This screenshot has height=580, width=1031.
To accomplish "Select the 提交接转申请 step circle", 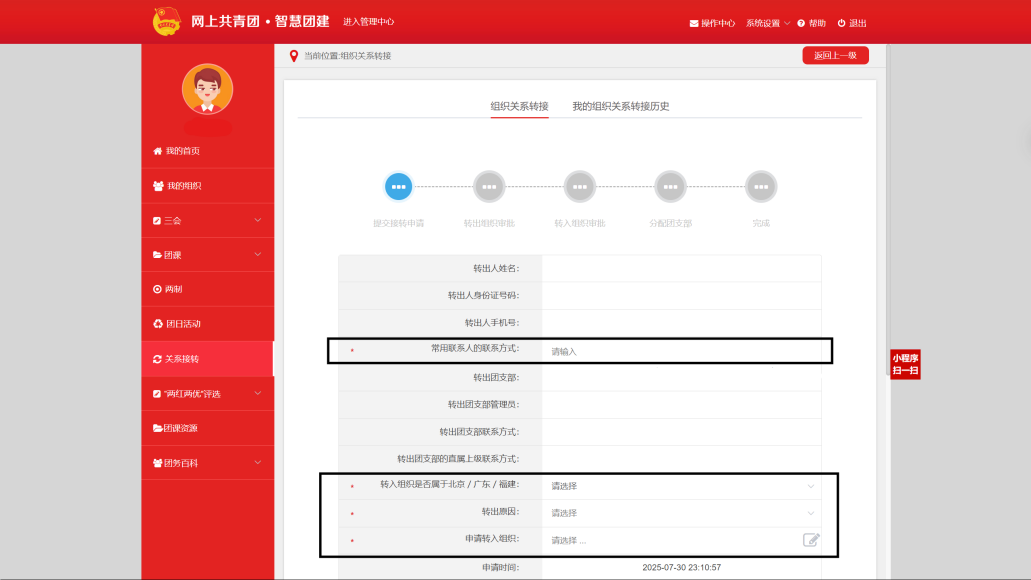I will pyautogui.click(x=398, y=186).
